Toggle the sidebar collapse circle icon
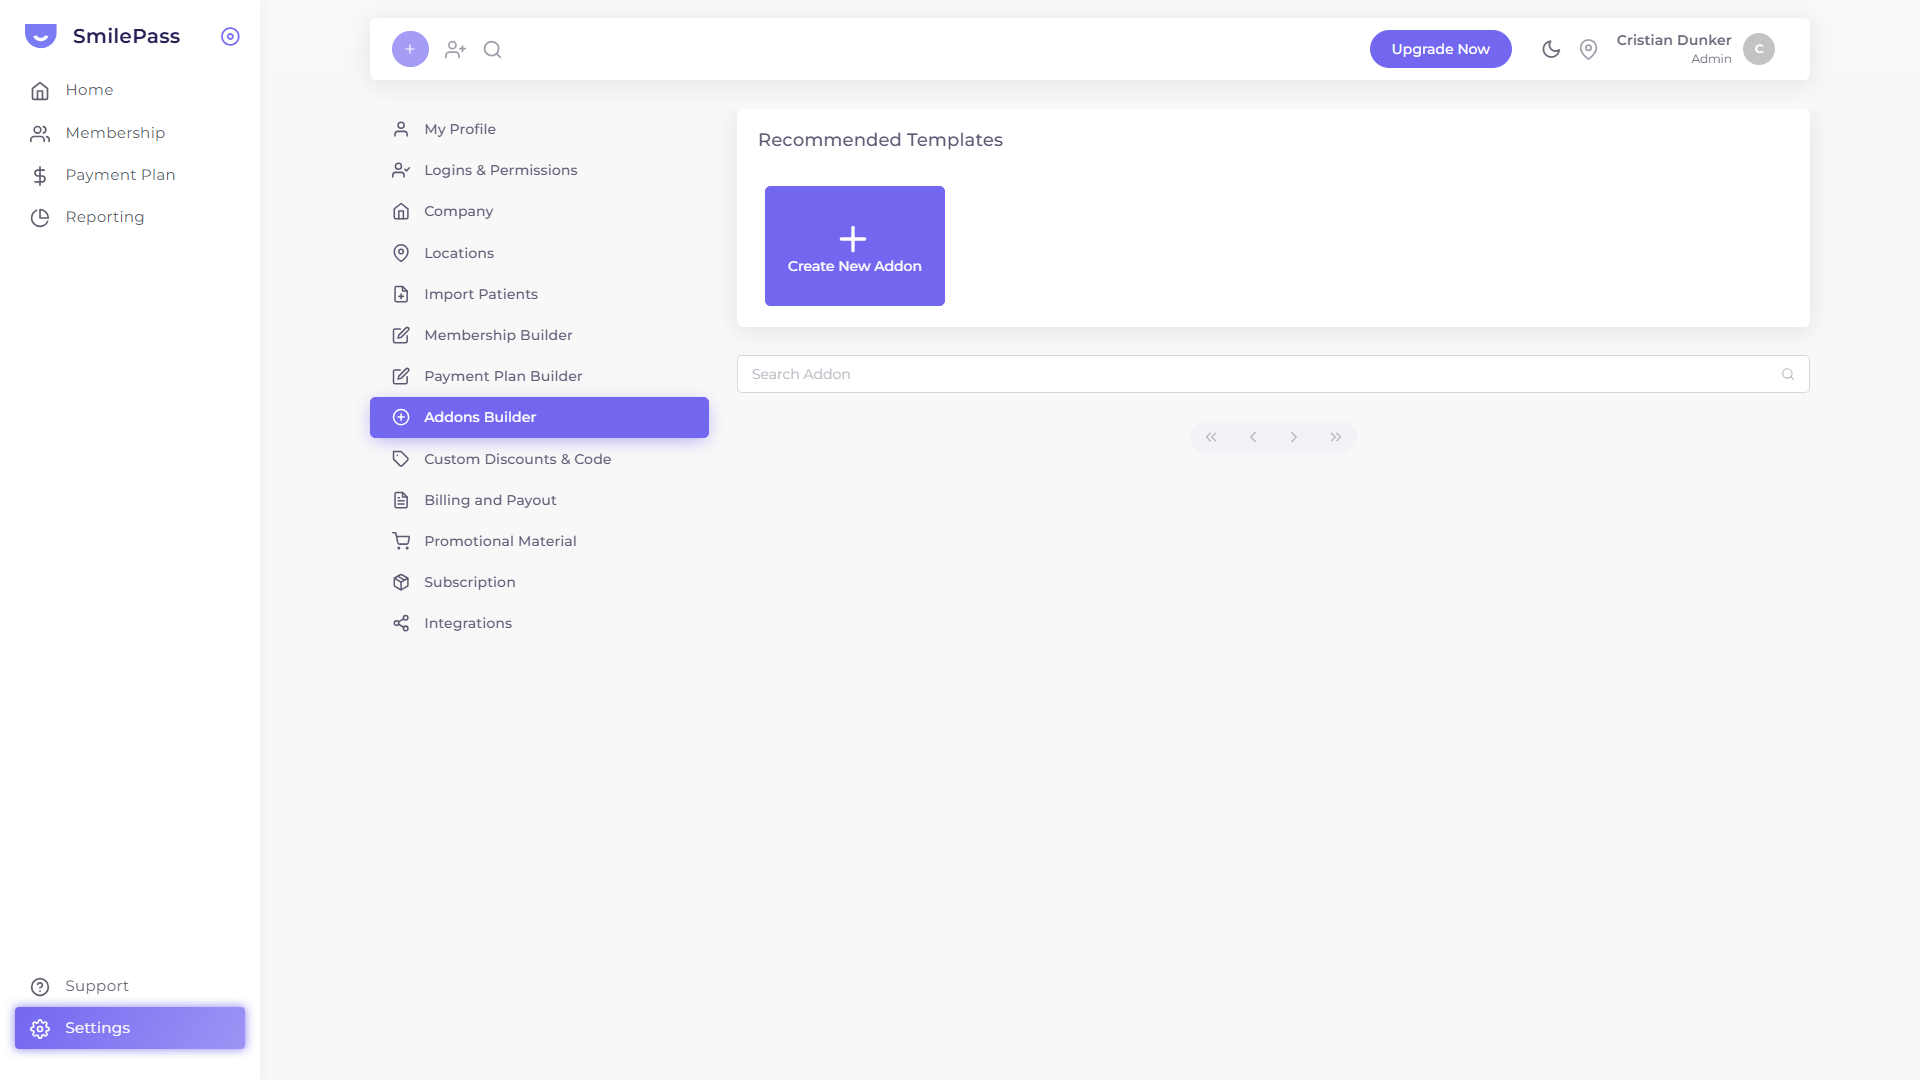 [x=230, y=36]
